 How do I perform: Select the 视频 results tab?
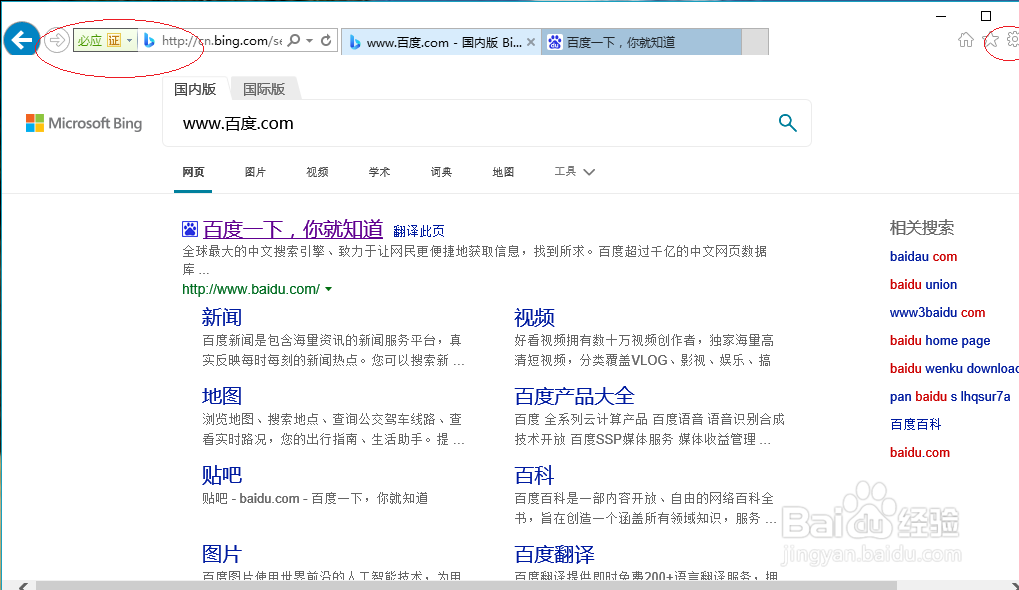coord(317,172)
